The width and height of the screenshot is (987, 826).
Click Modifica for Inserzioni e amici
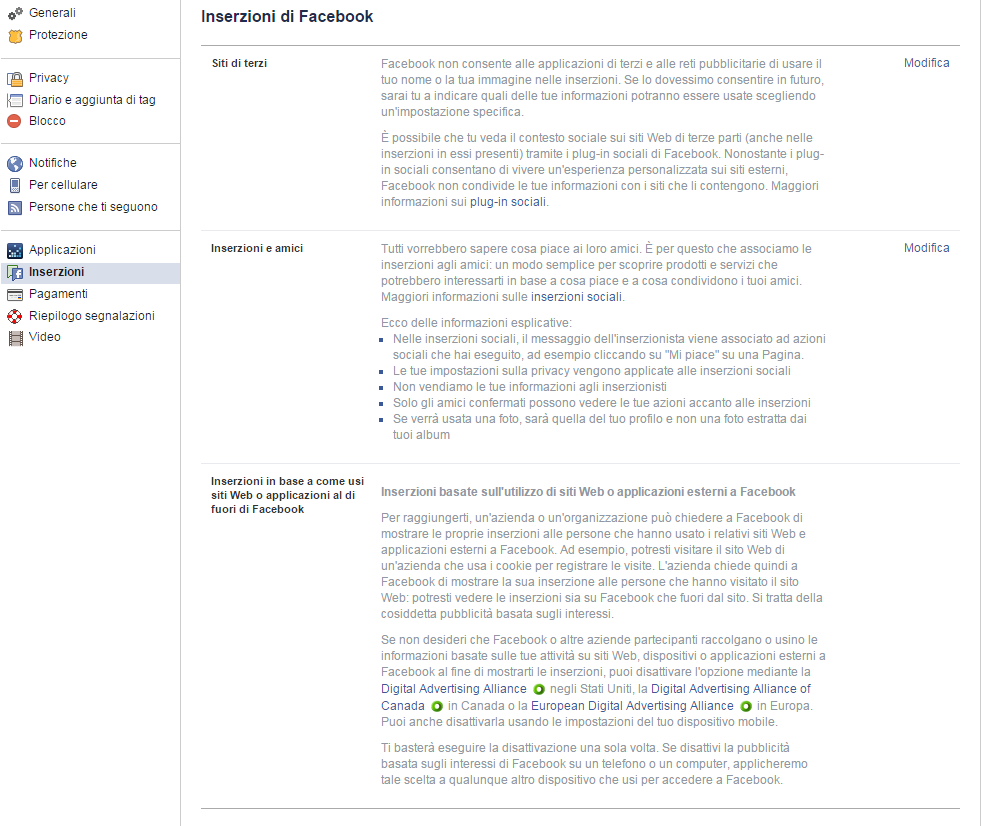point(927,248)
